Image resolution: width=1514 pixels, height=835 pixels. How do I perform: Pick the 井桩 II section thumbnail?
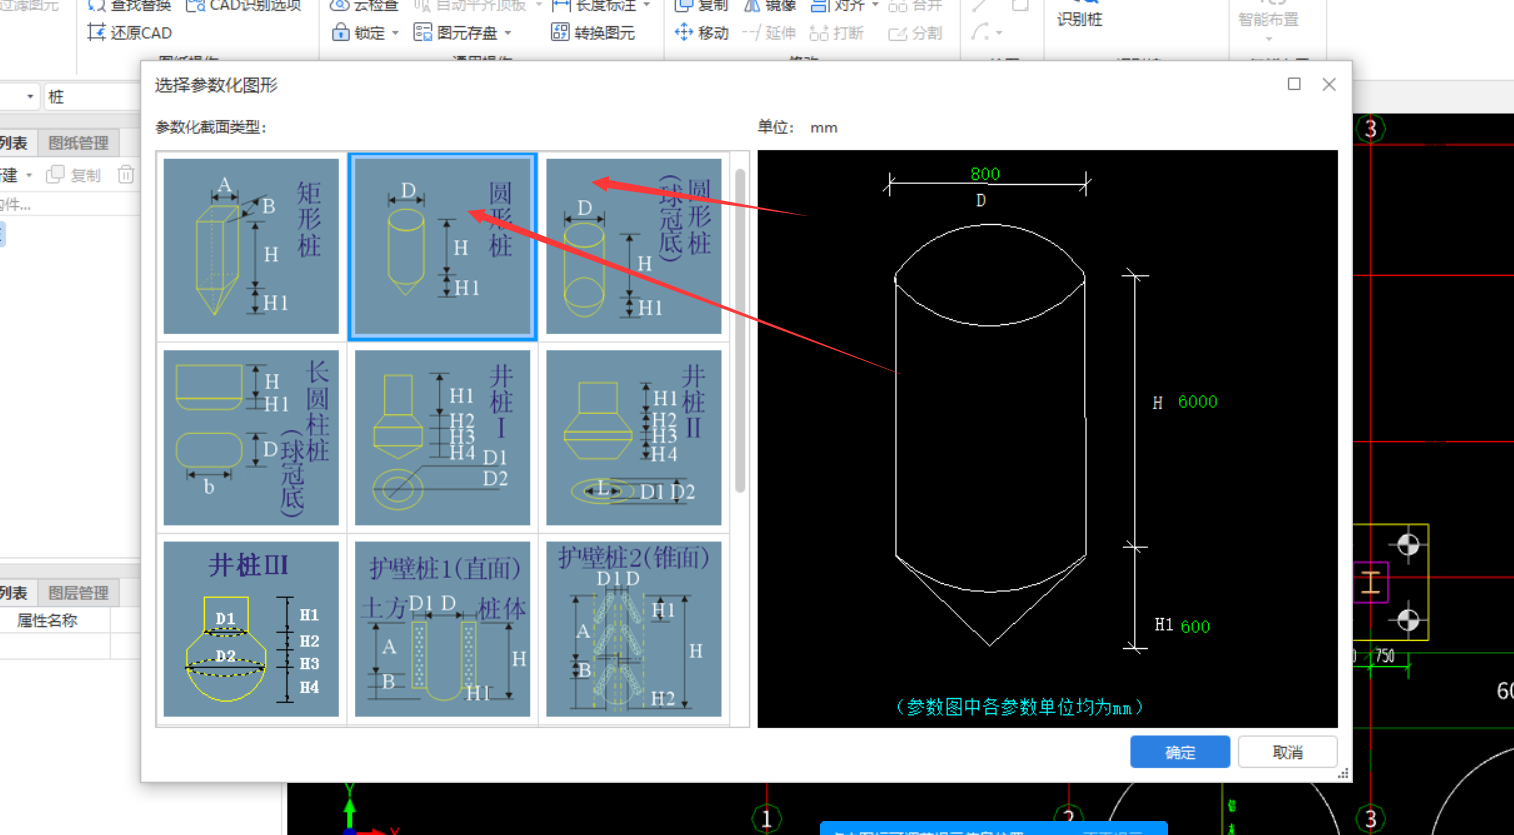633,437
